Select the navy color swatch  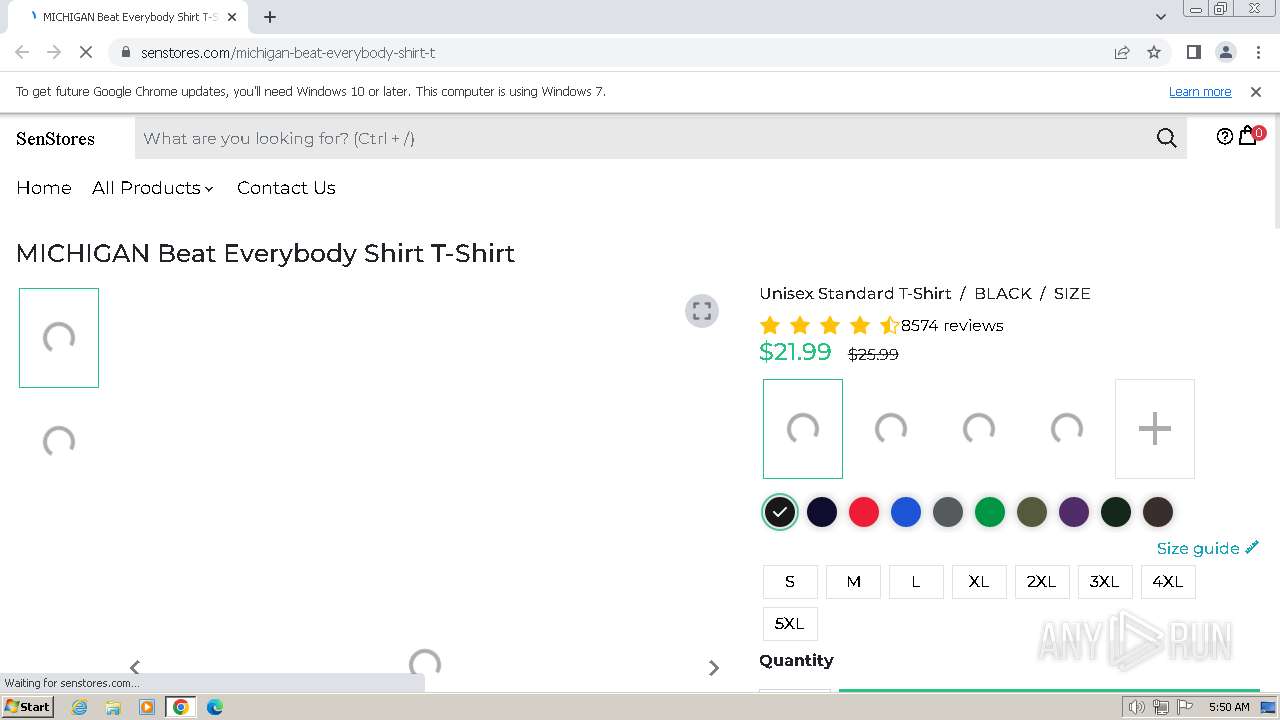(x=822, y=512)
